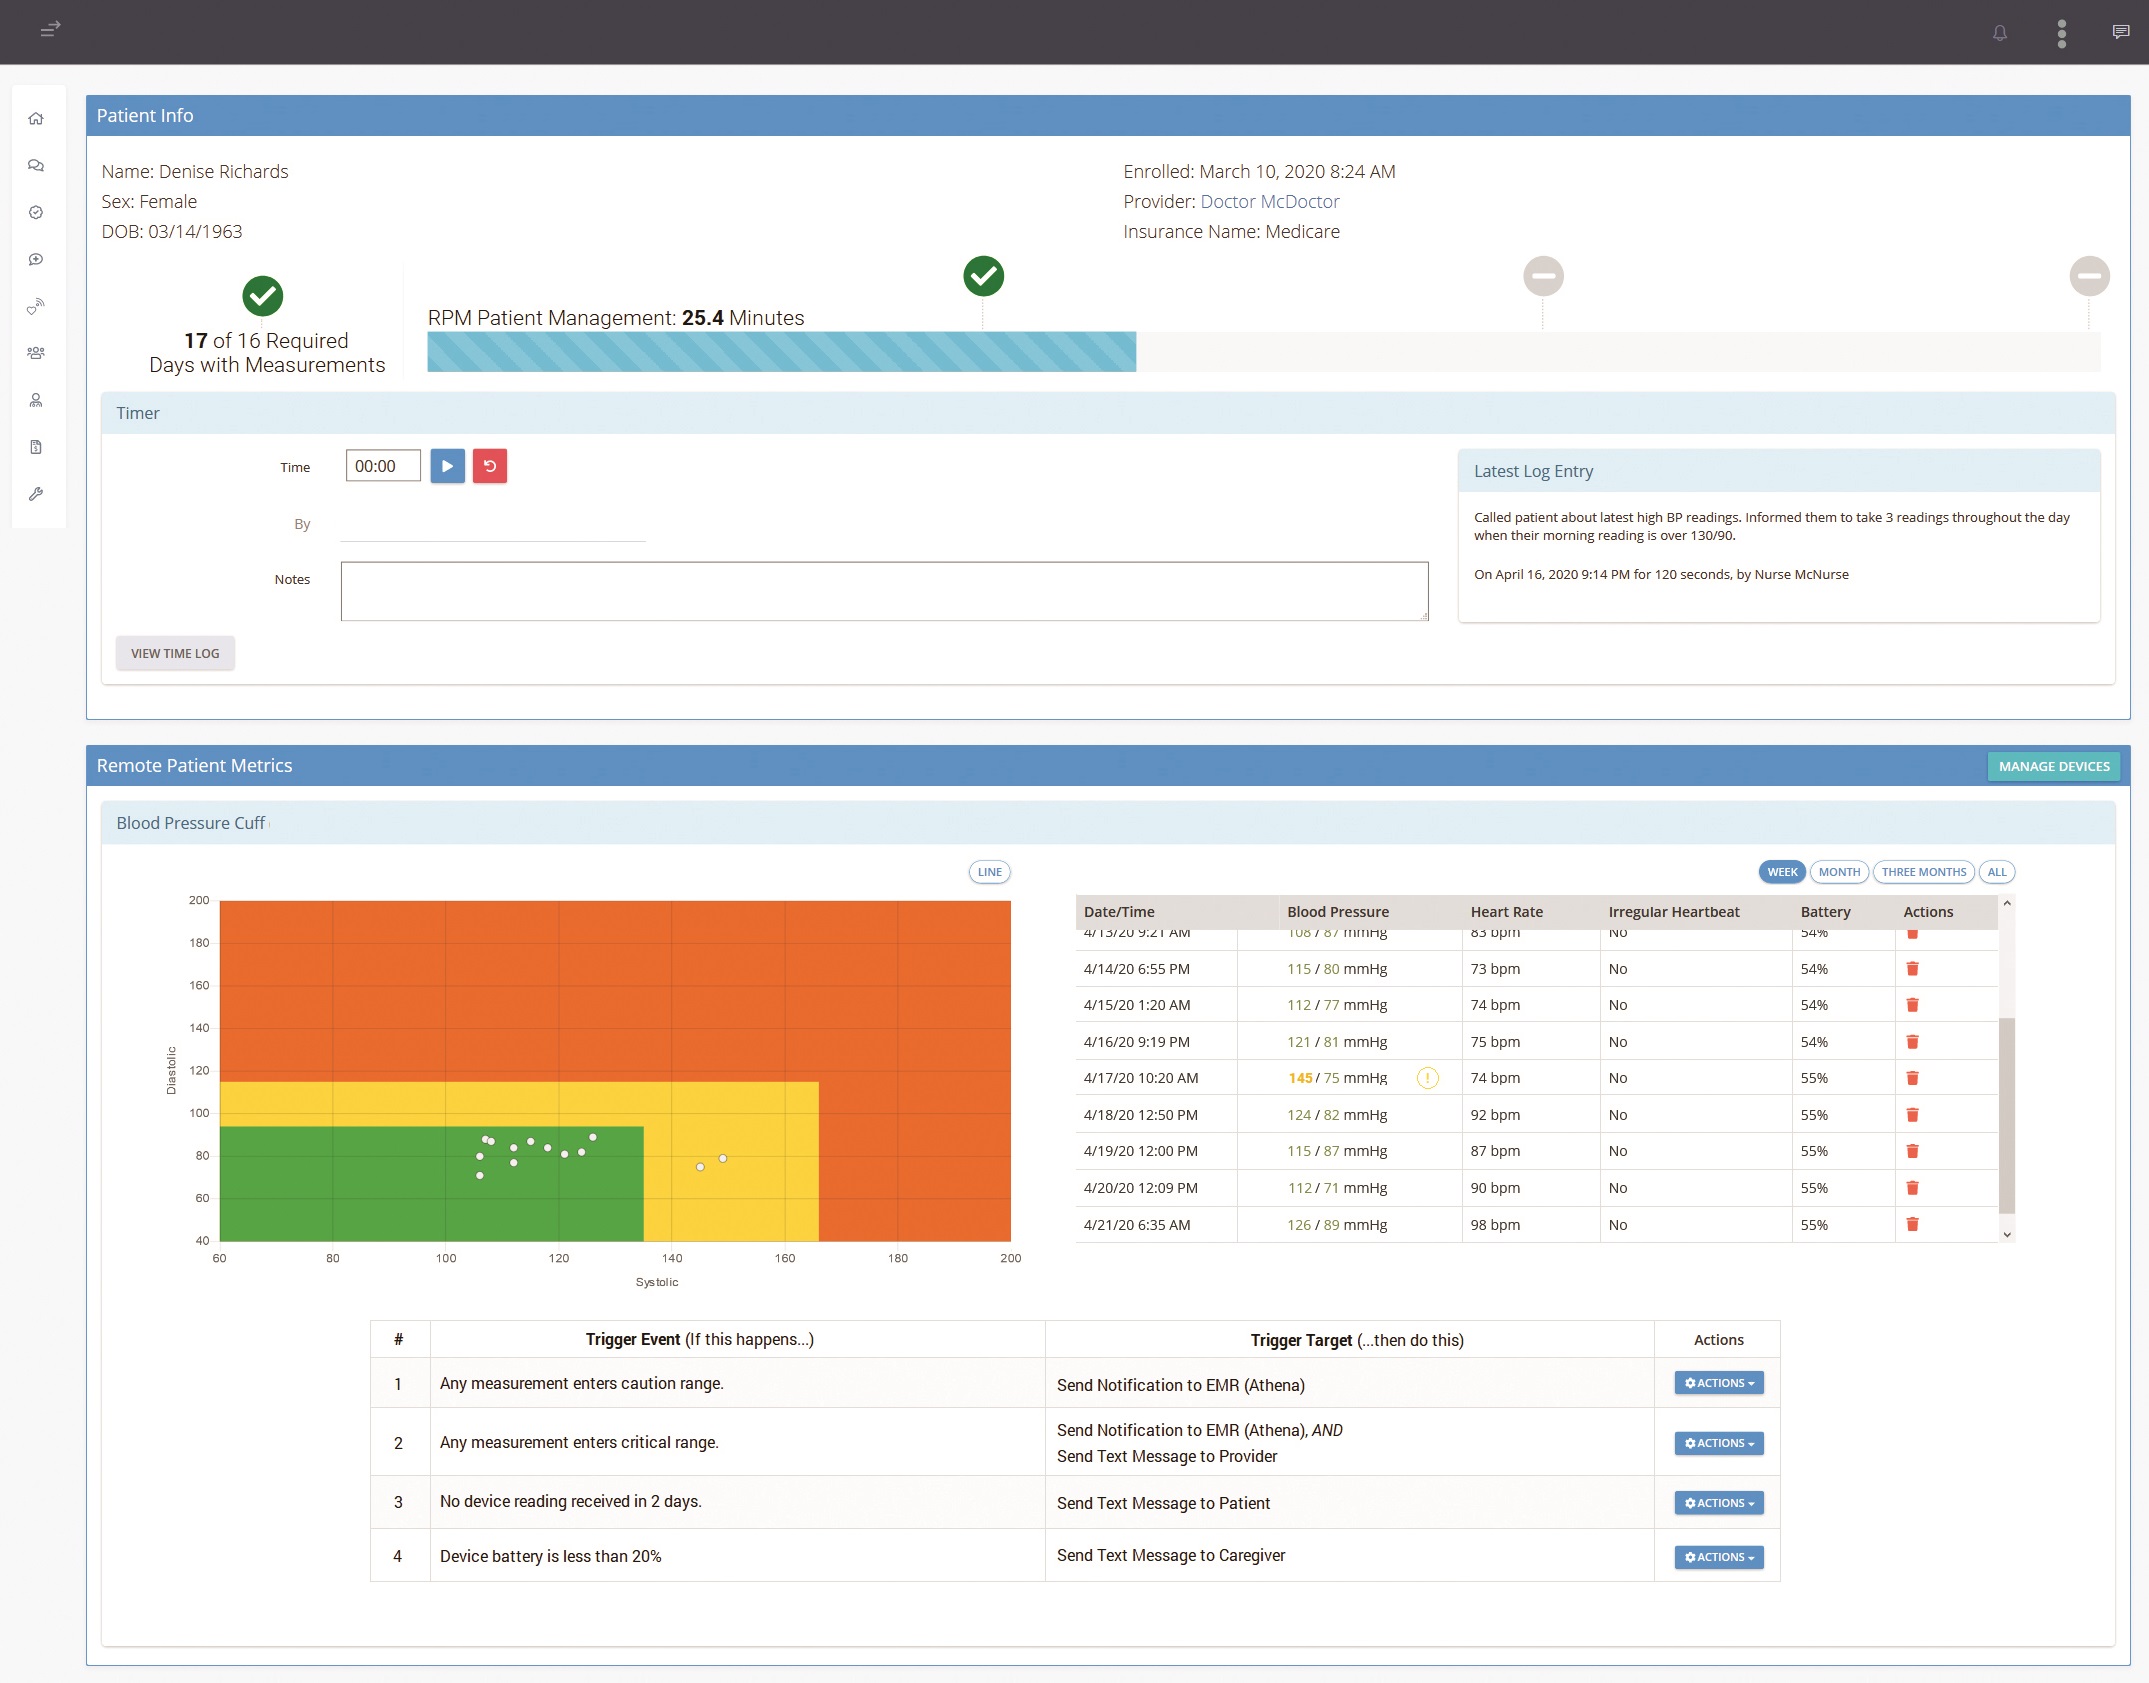Toggle chart to LINE view
The width and height of the screenshot is (2149, 1683).
click(989, 872)
